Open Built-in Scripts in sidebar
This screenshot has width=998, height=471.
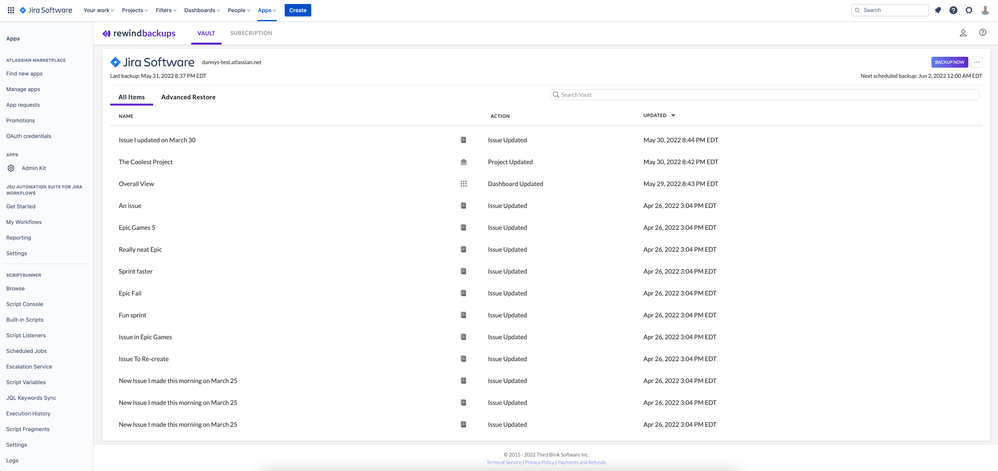(x=25, y=320)
